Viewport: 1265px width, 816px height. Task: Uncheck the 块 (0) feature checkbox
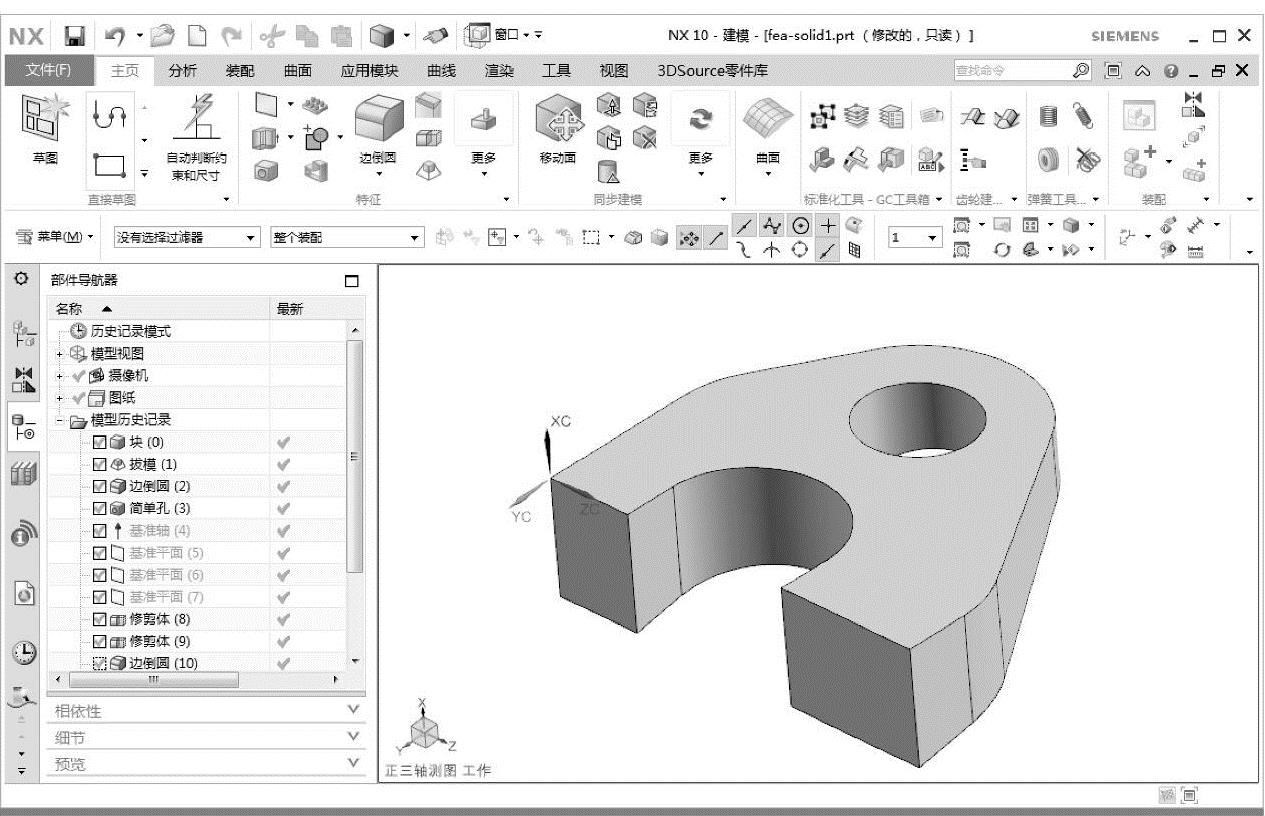click(99, 442)
